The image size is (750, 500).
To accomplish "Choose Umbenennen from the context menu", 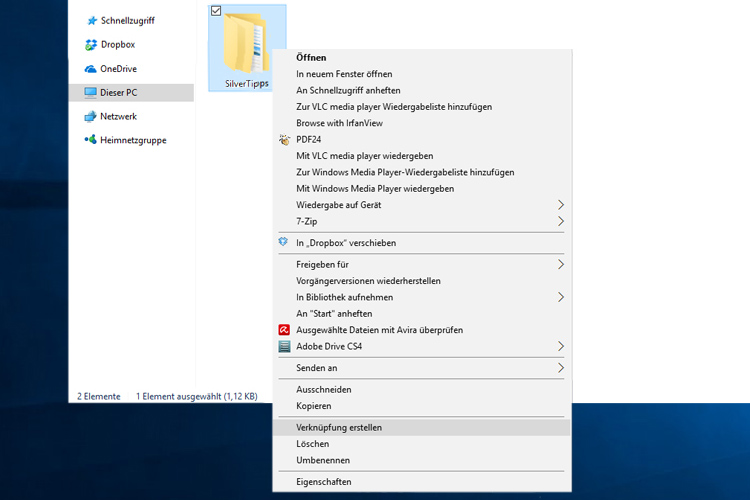I will click(x=422, y=460).
